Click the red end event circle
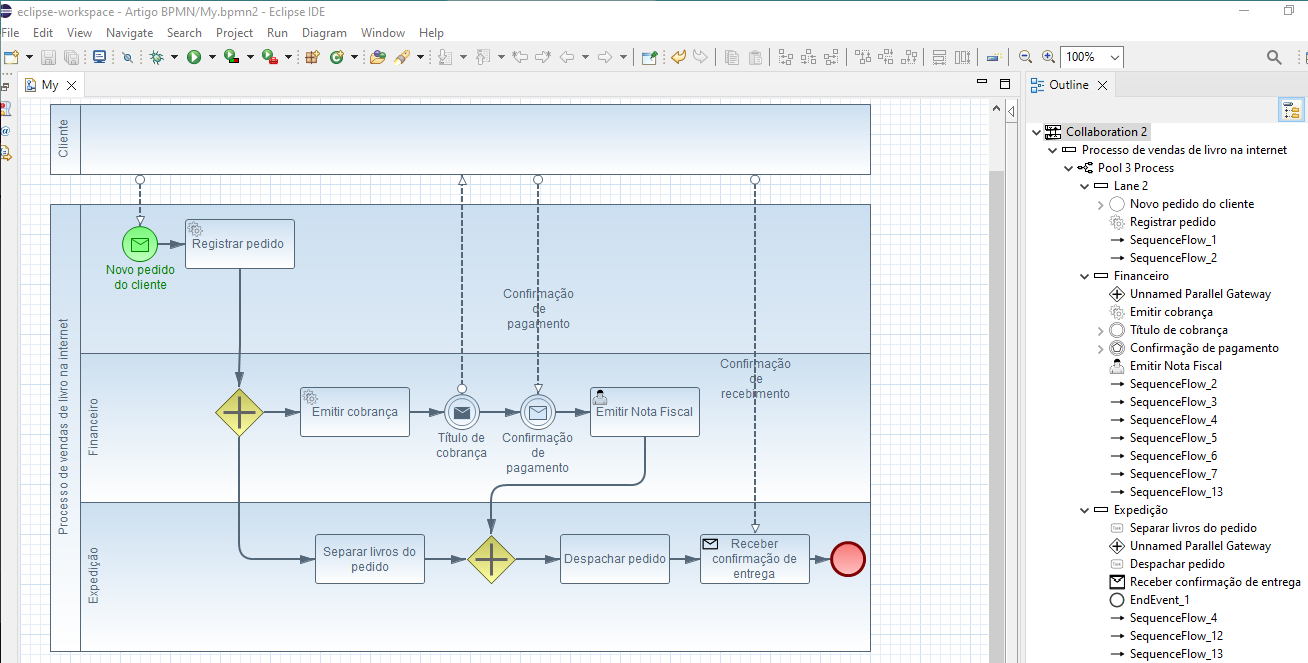1308x663 pixels. coord(848,559)
